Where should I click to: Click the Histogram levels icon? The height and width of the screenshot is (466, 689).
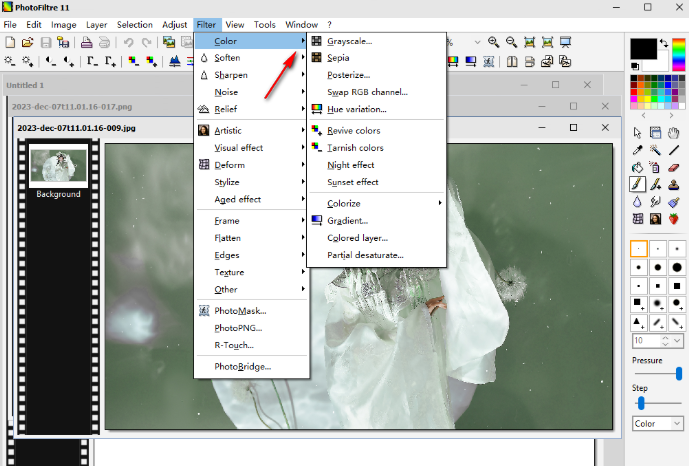point(175,61)
